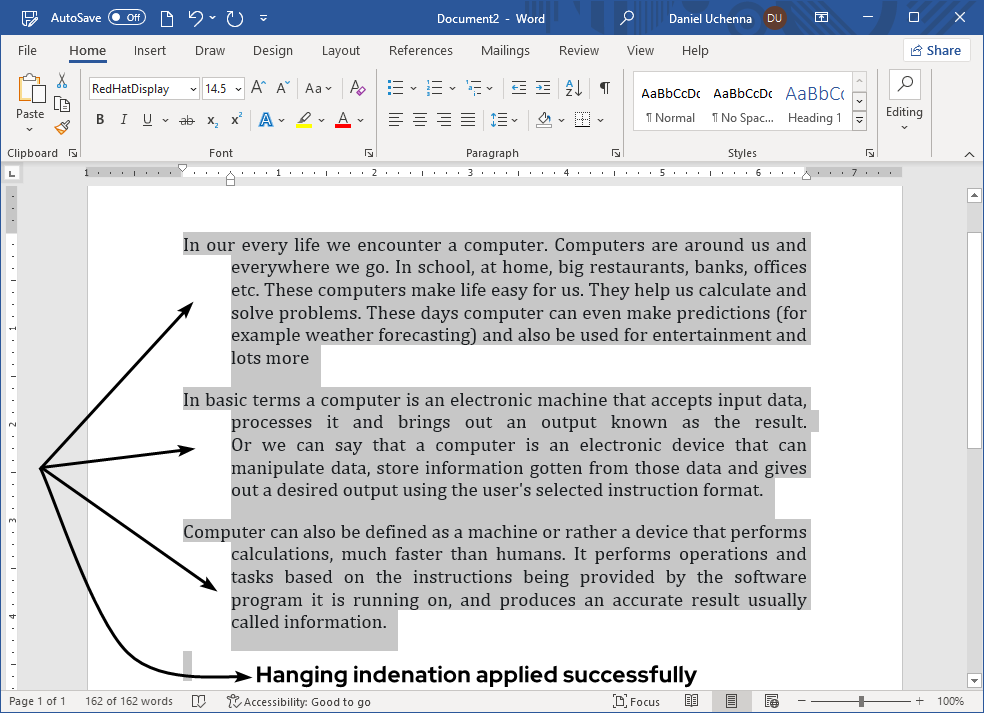
Task: Toggle show/hide paragraph marks
Action: point(604,88)
